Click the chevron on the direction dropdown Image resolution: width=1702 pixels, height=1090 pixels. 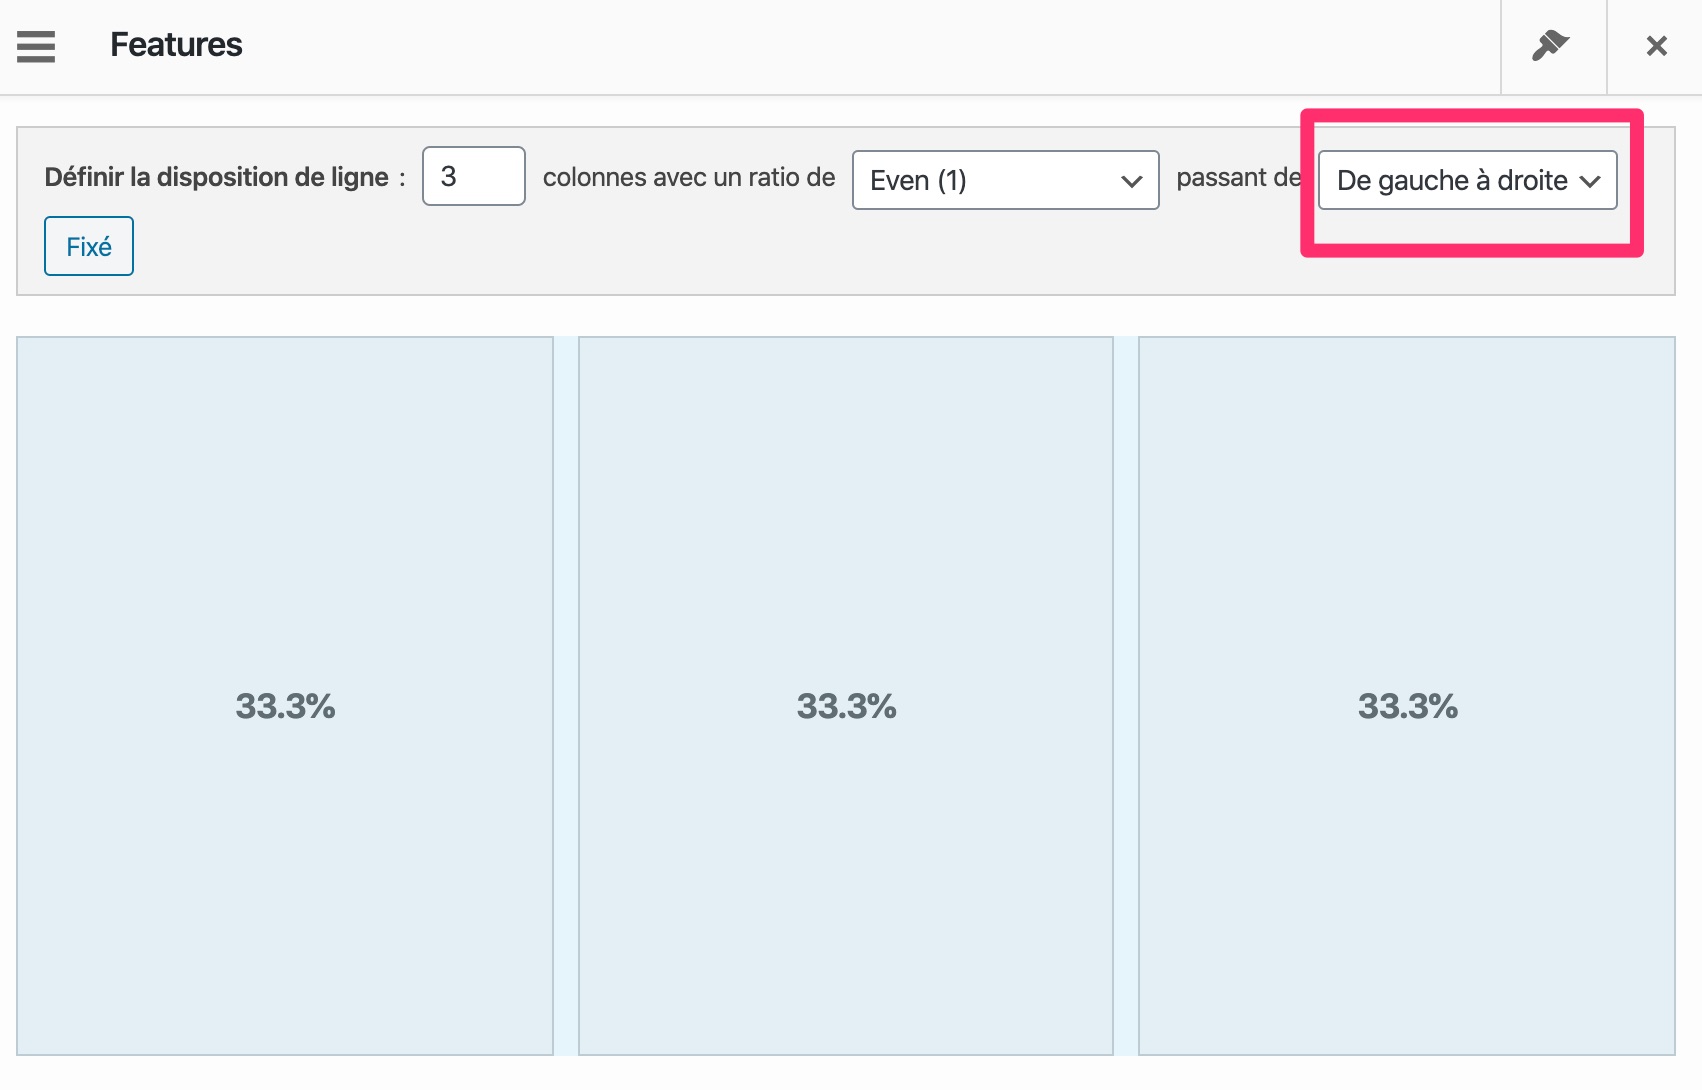(1589, 181)
